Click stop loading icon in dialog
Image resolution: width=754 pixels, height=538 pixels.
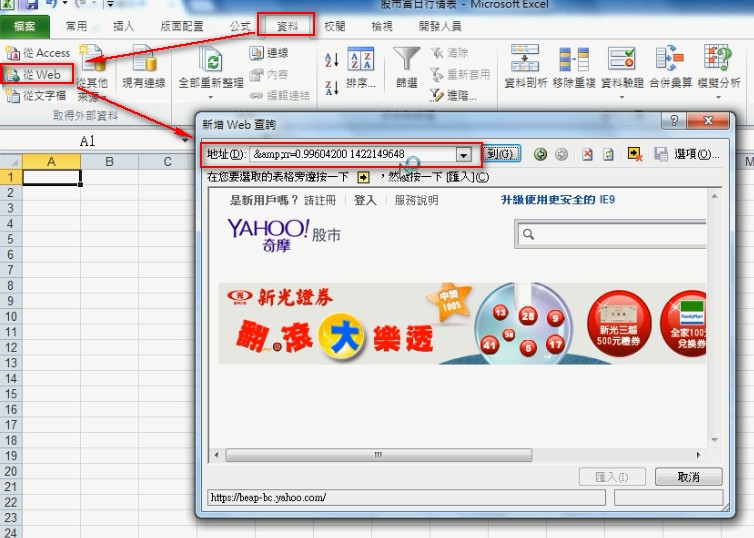(x=587, y=154)
